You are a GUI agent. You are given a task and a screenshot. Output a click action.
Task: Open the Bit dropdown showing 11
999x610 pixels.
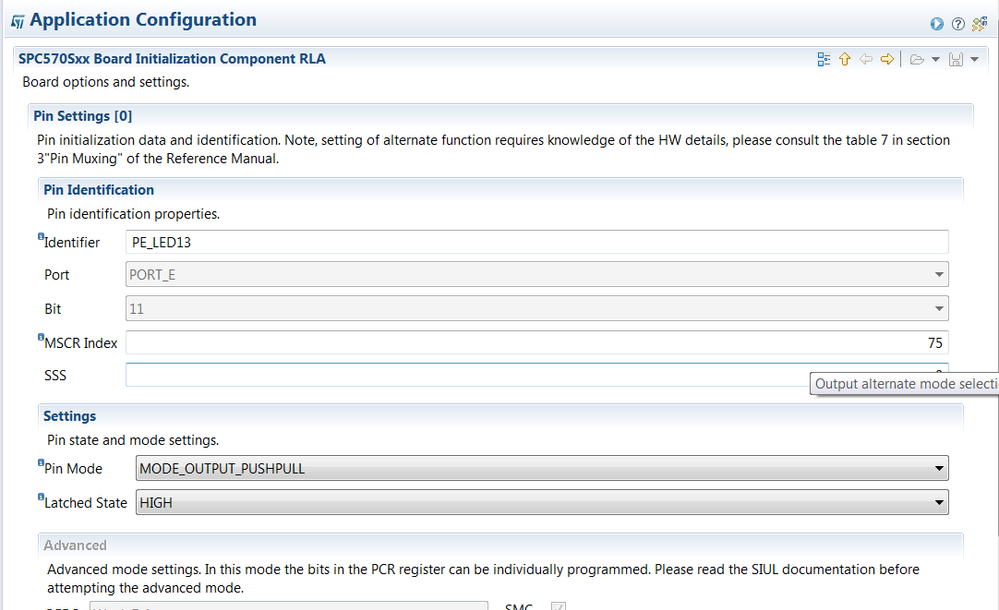click(537, 309)
